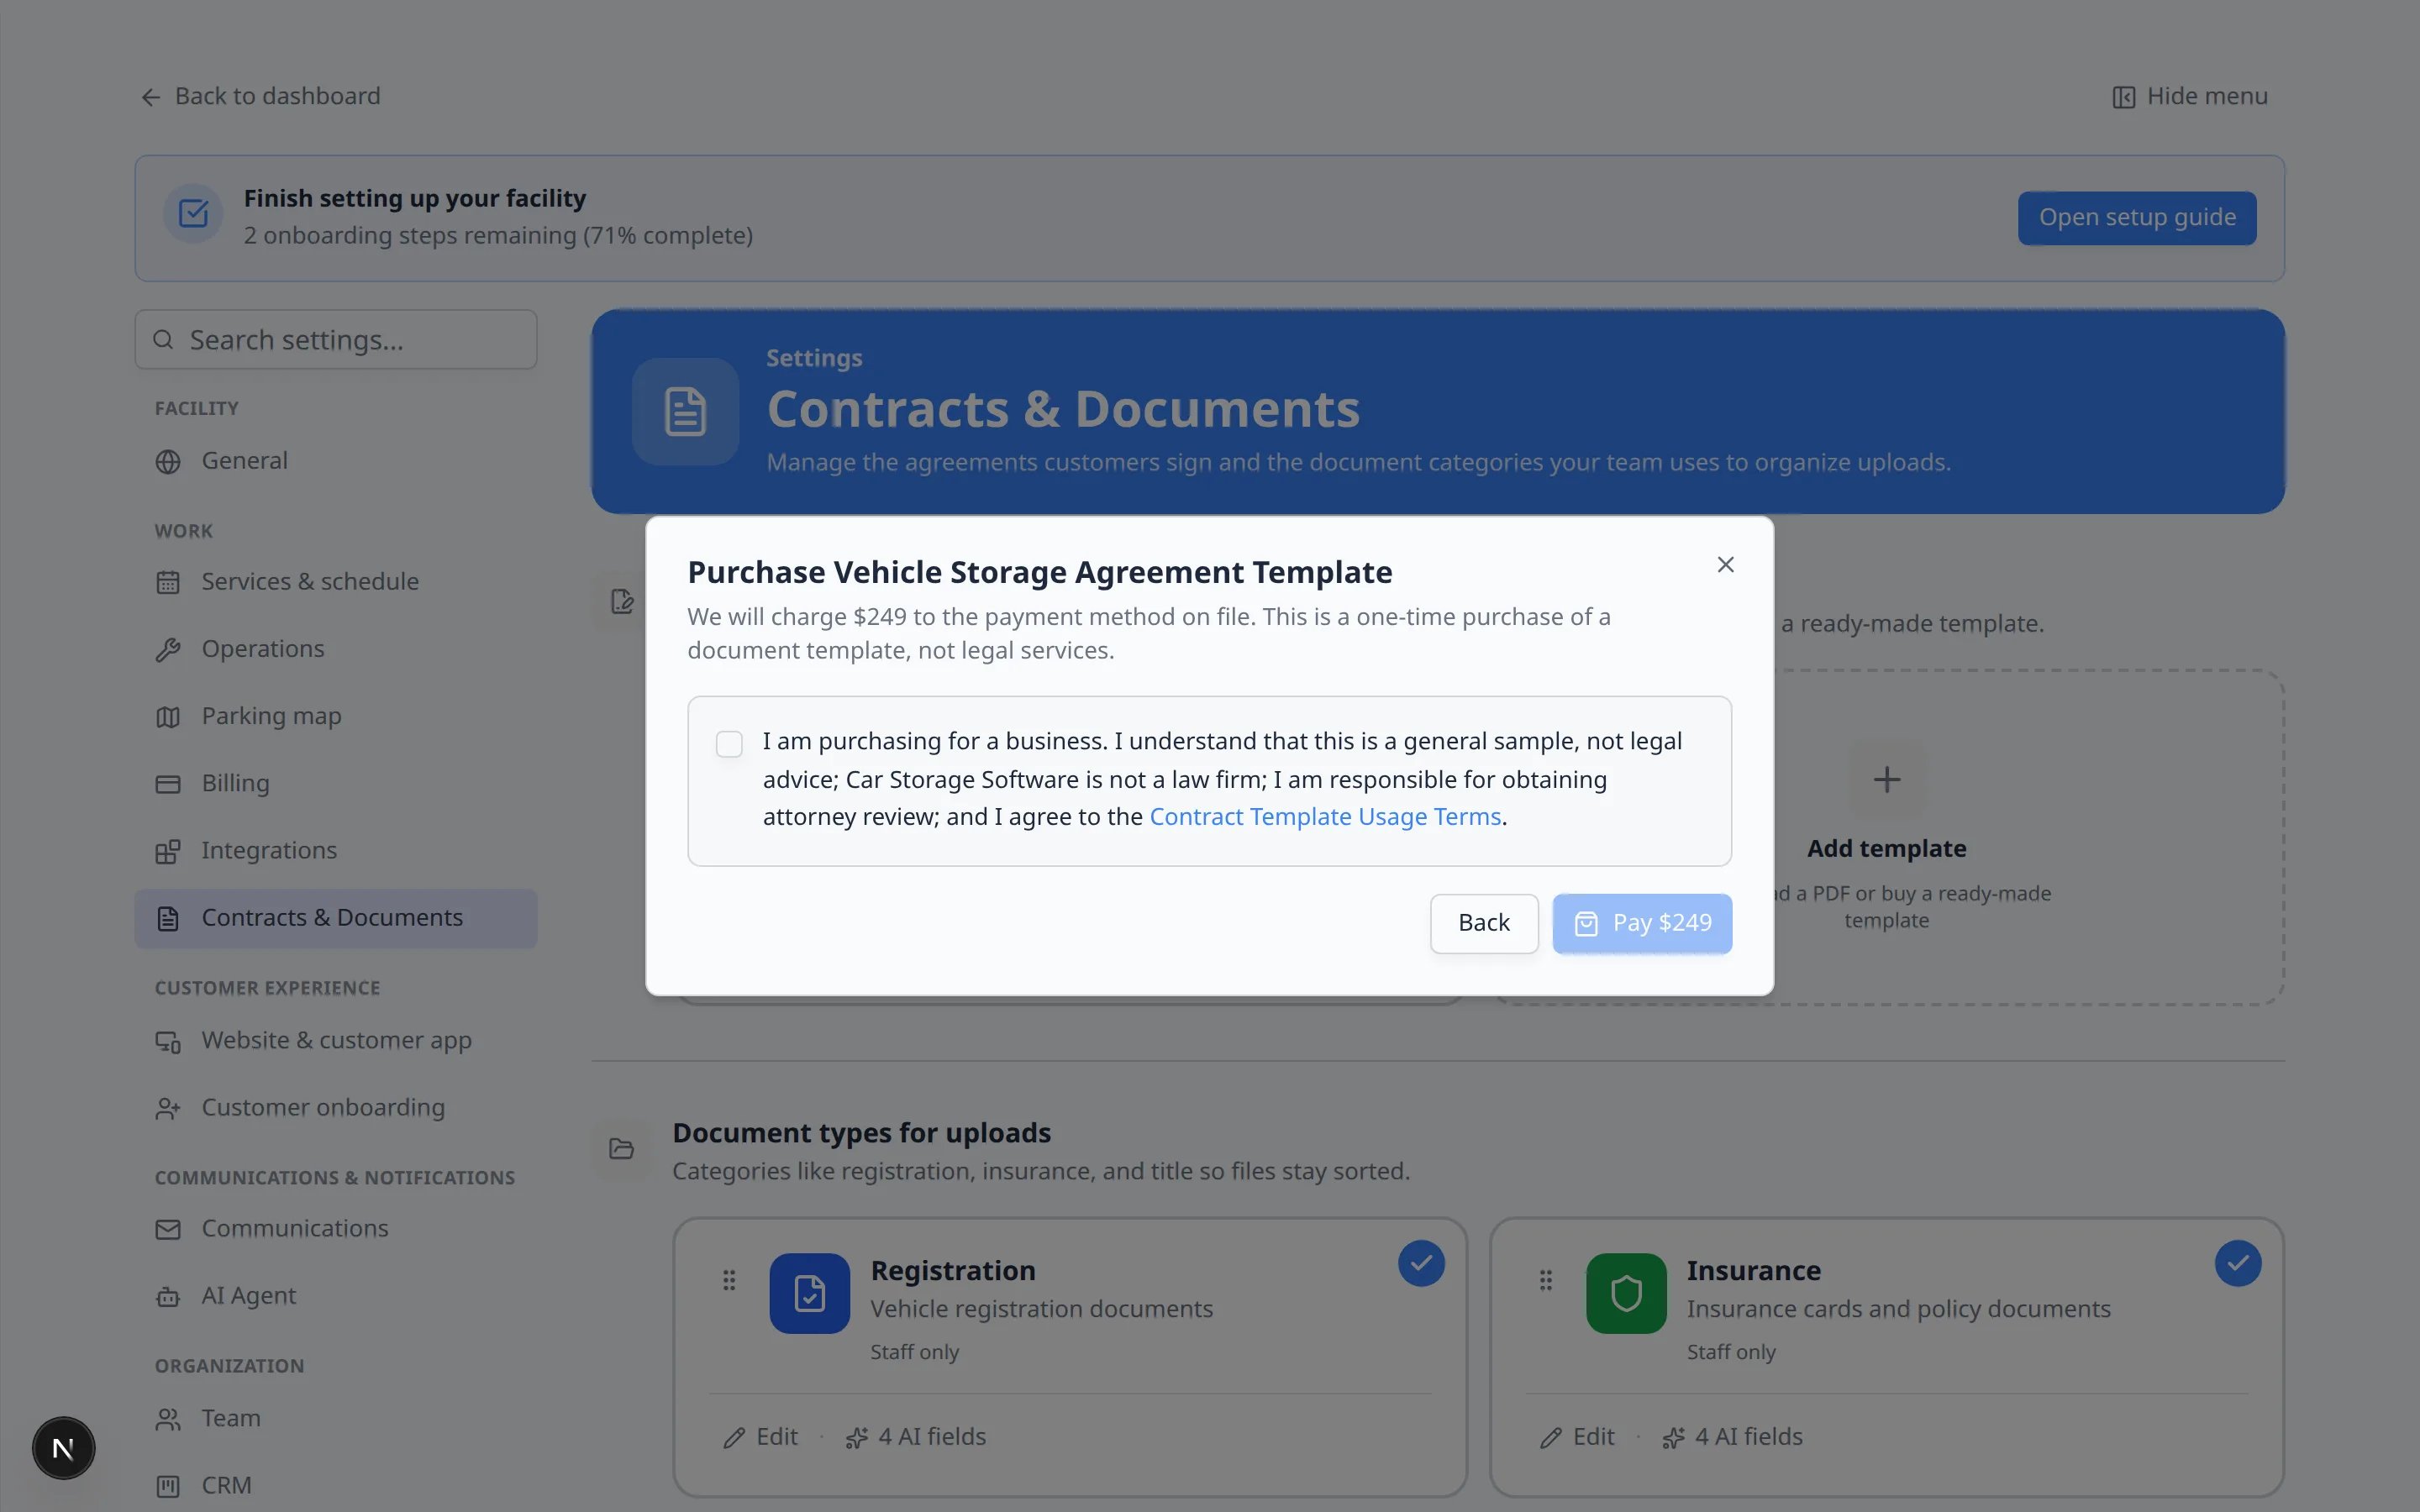Open Services & schedule settings
The width and height of the screenshot is (2420, 1512).
336,582
